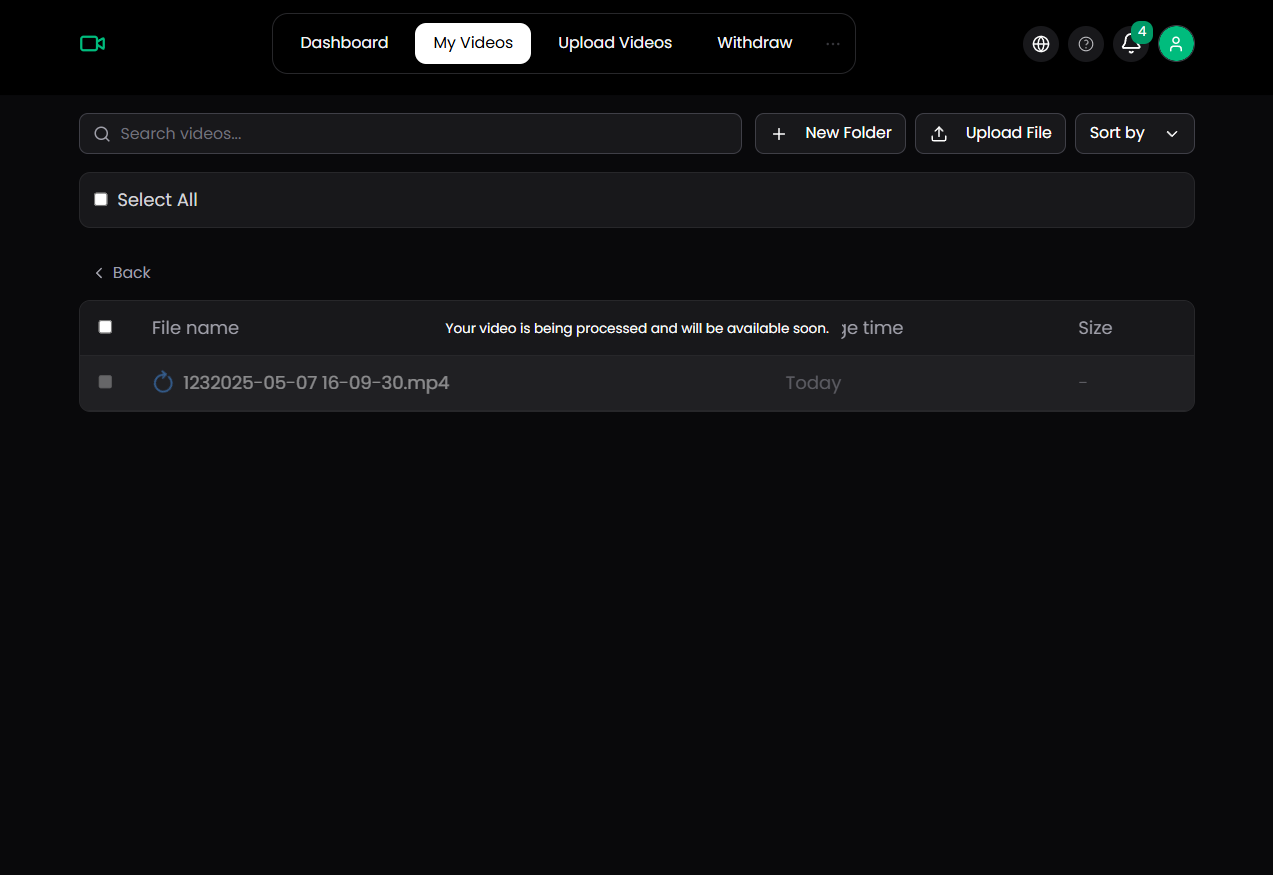Viewport: 1273px width, 875px height.
Task: Tick the Select All checkbox
Action: (101, 200)
